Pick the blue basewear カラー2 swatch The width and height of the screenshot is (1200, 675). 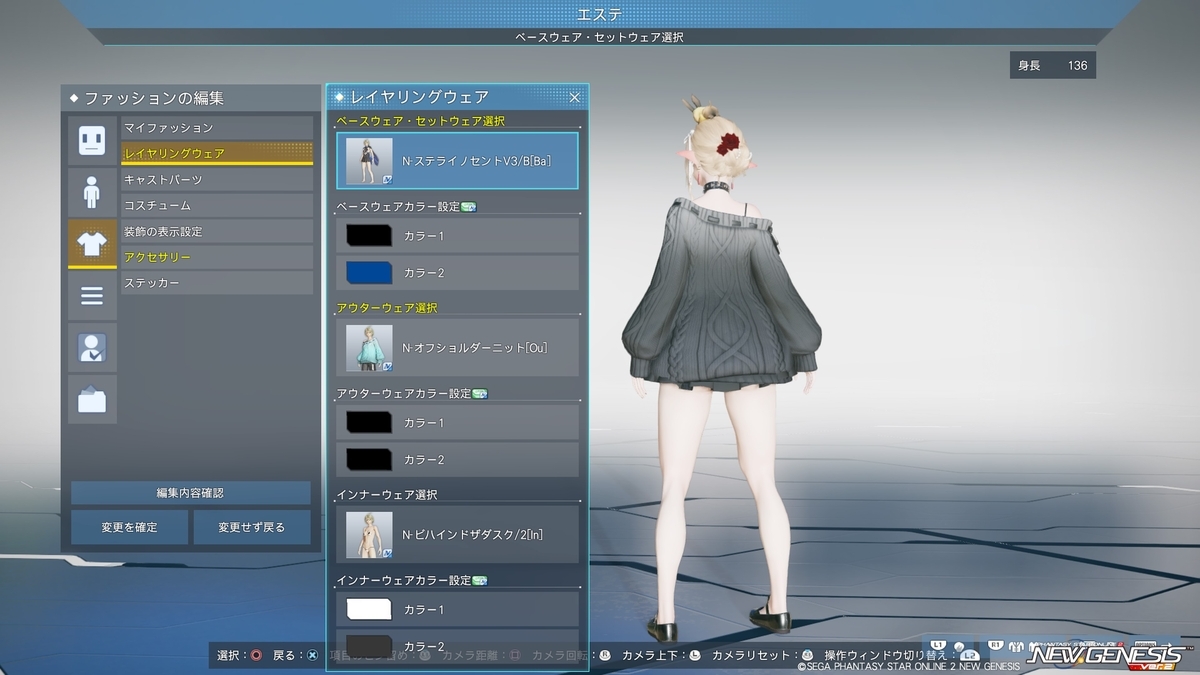369,273
